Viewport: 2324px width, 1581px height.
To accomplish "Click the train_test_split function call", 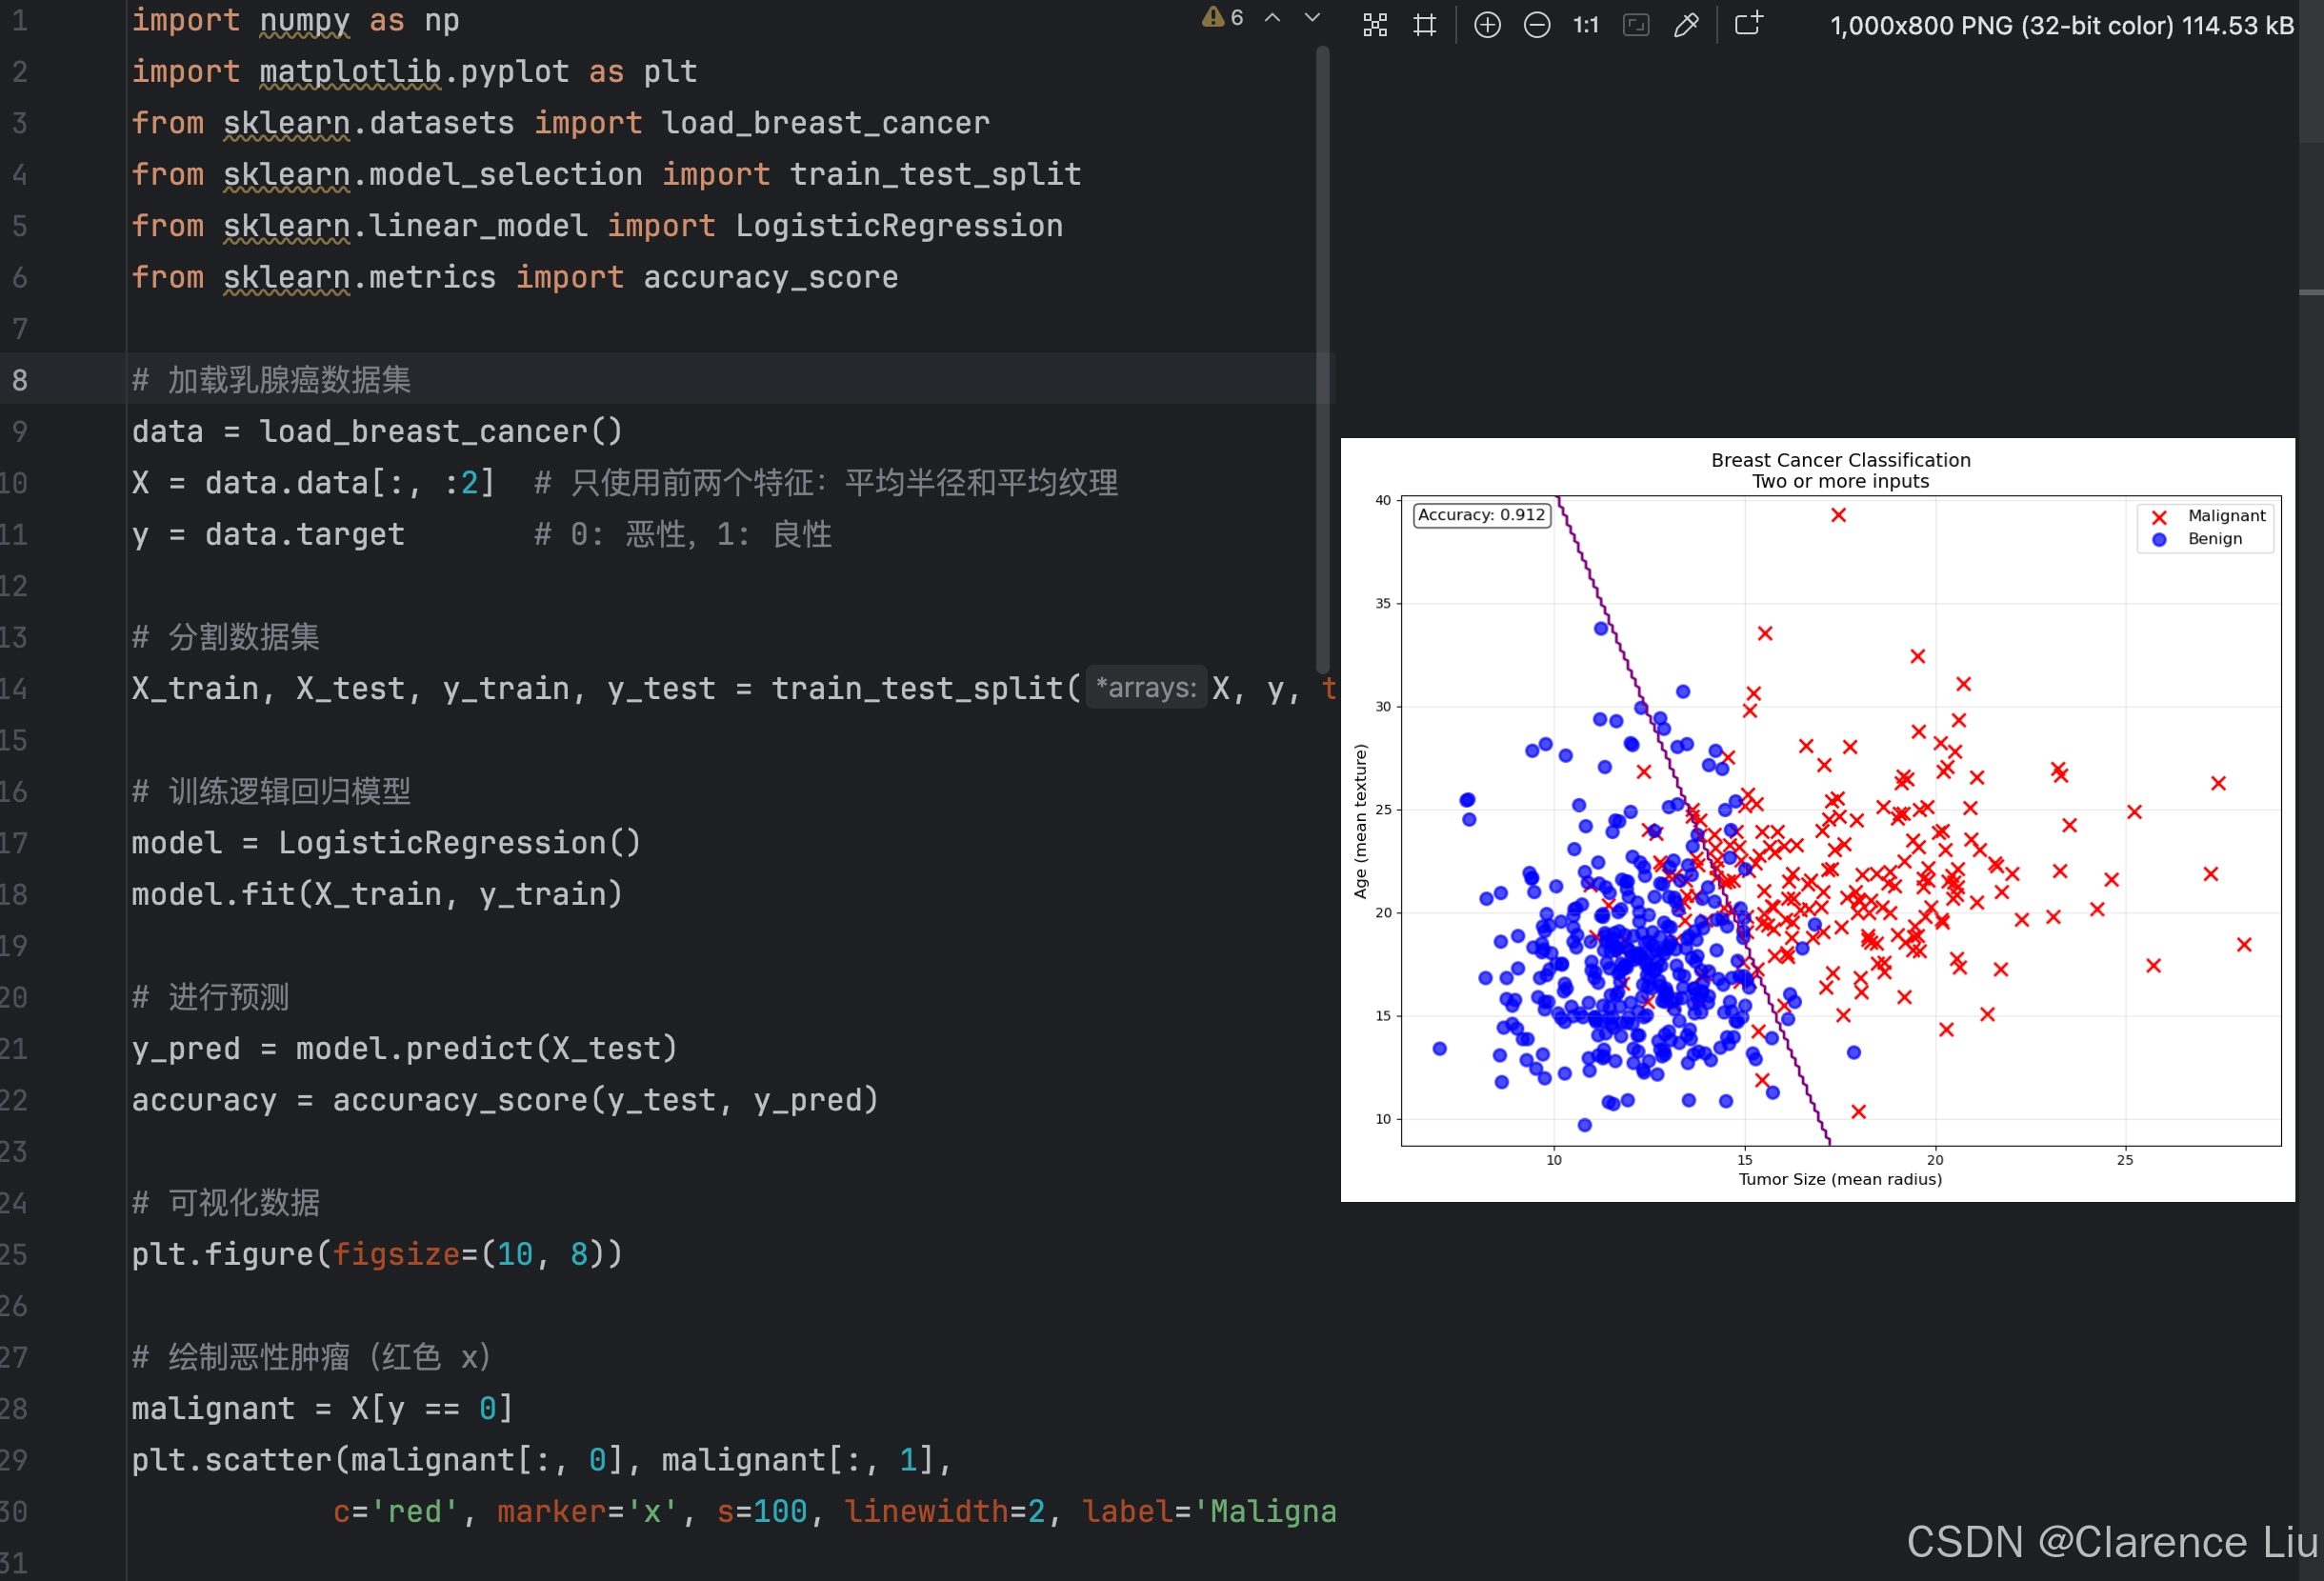I will (x=916, y=688).
